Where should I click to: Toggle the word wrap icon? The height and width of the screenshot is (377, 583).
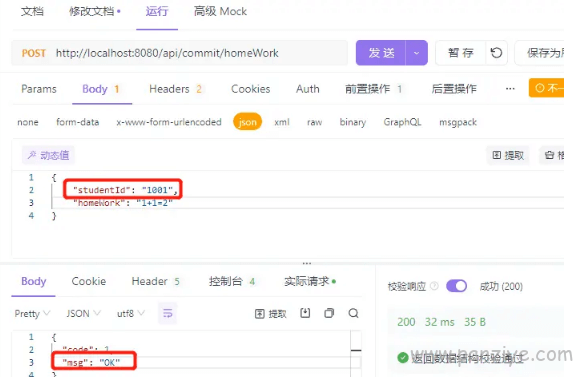pos(168,313)
